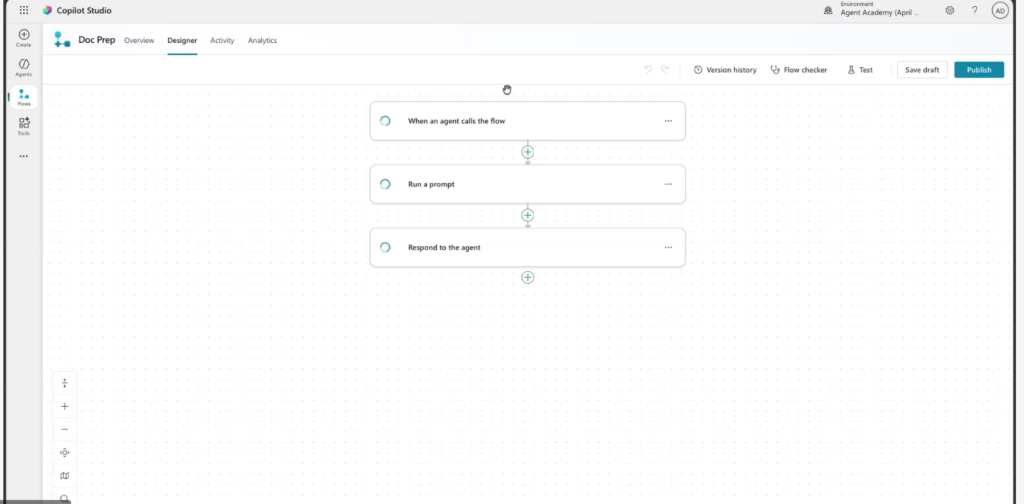The width and height of the screenshot is (1024, 504).
Task: Zoom out on the flow canvas
Action: click(65, 429)
